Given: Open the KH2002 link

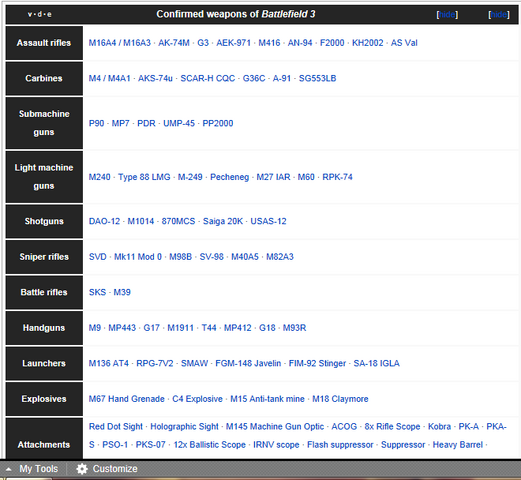Looking at the screenshot, I should pos(368,43).
